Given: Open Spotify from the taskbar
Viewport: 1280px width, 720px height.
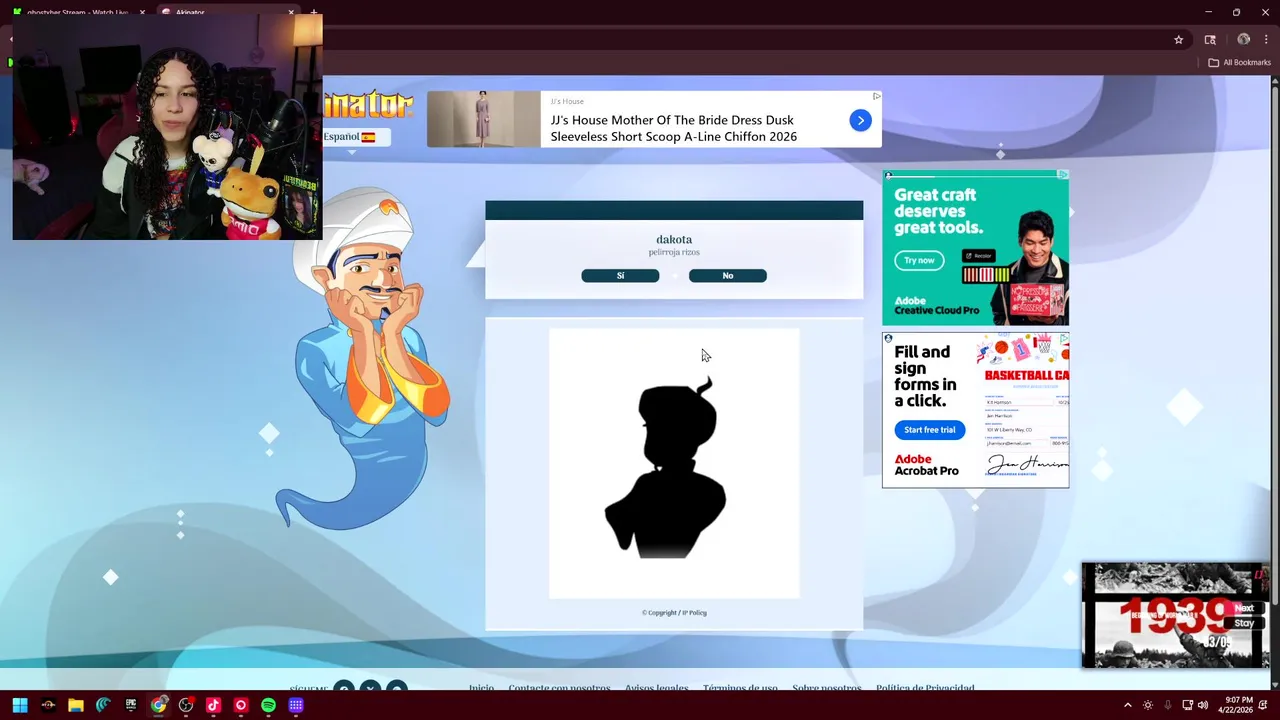Looking at the screenshot, I should tap(268, 705).
